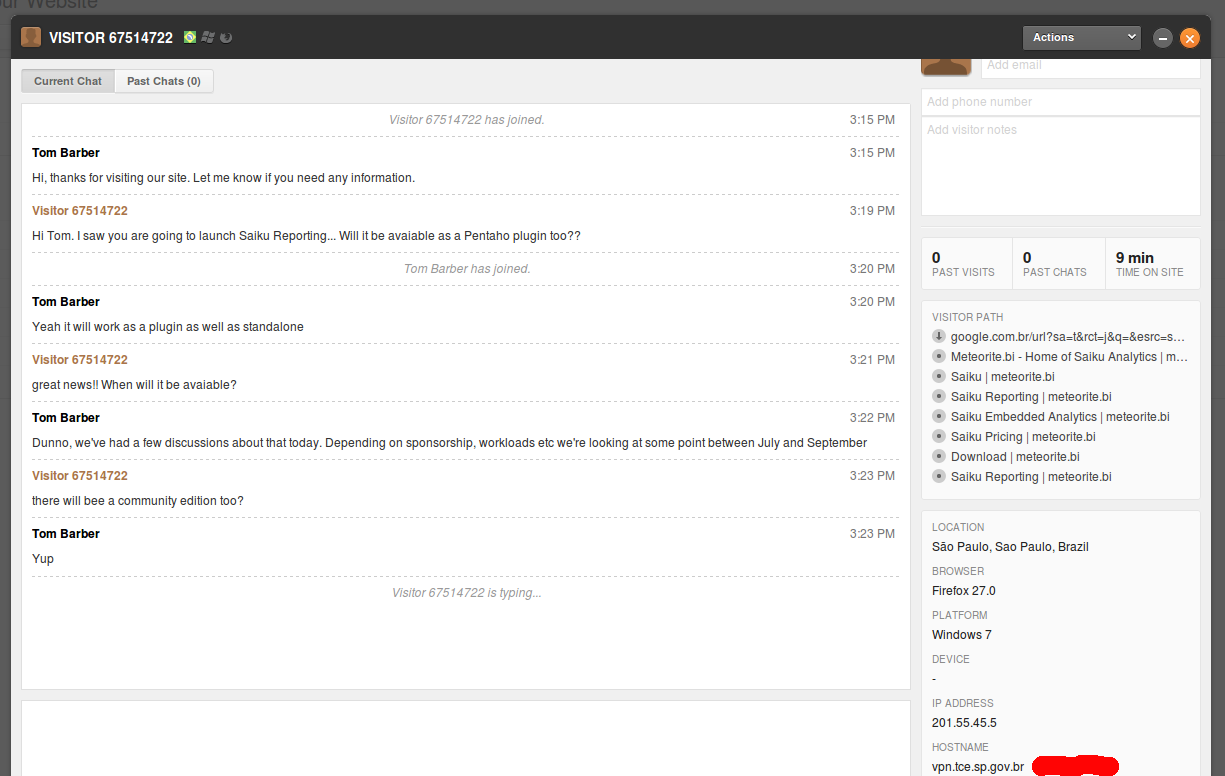The width and height of the screenshot is (1225, 776).
Task: Click 'Tom Barber has joined.' notice
Action: pos(467,269)
